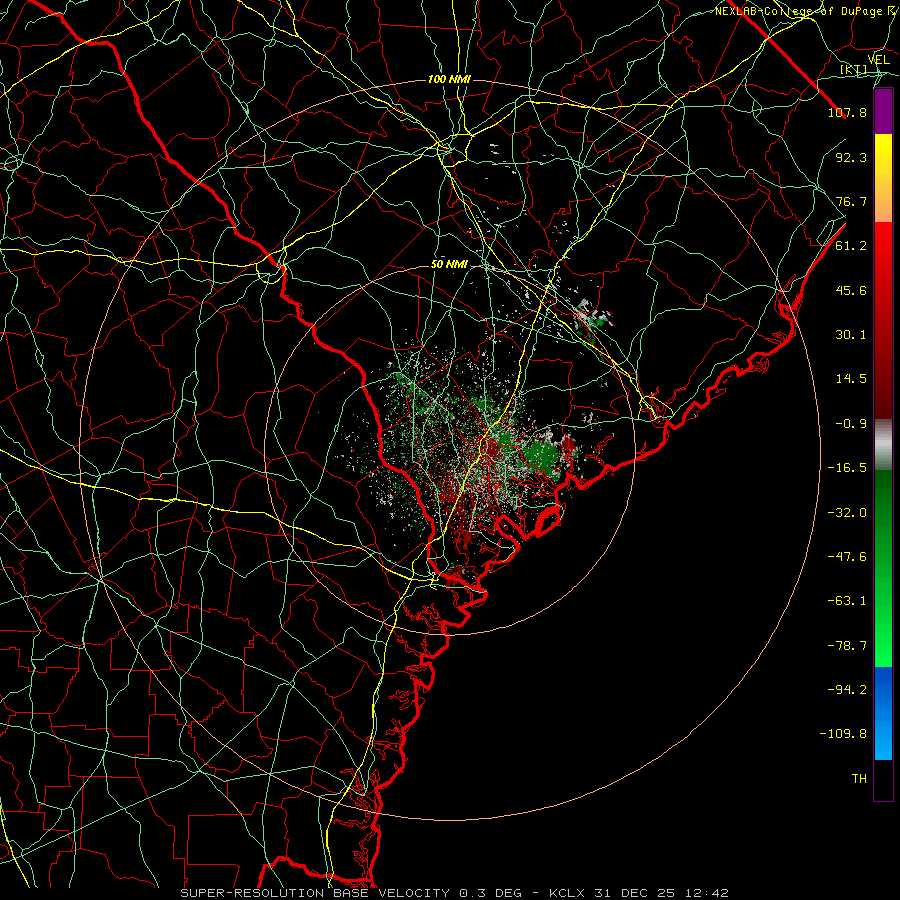Click the "100 NMI" range ring label
The image size is (900, 900).
pyautogui.click(x=449, y=79)
